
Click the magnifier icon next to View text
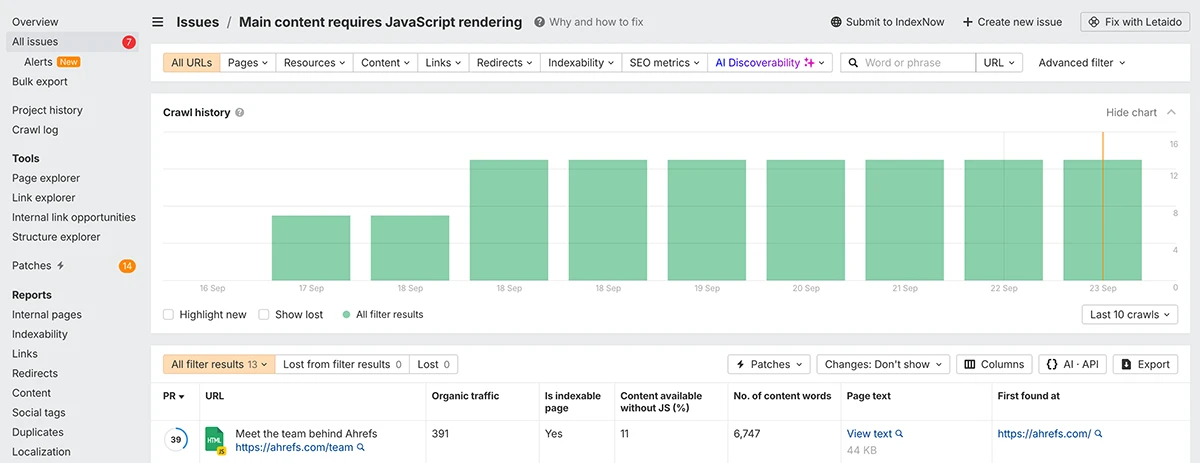click(900, 434)
